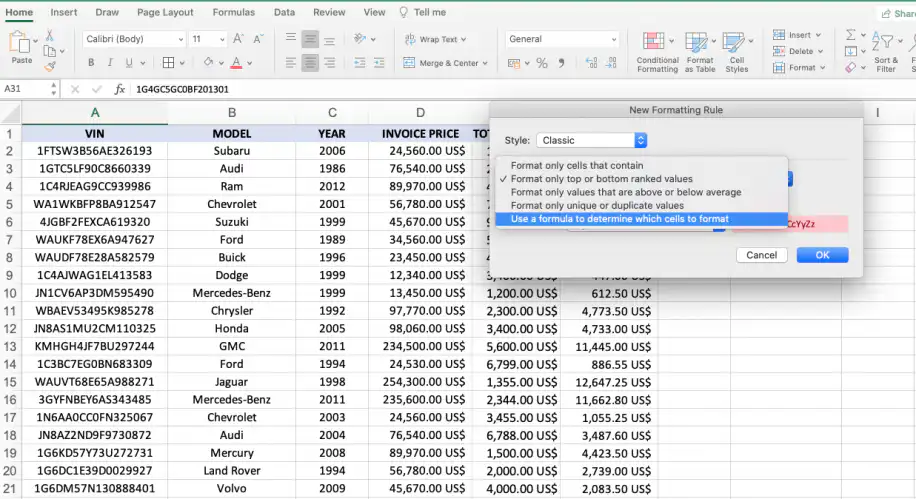Toggle Italic formatting
916x499 pixels.
(x=110, y=63)
